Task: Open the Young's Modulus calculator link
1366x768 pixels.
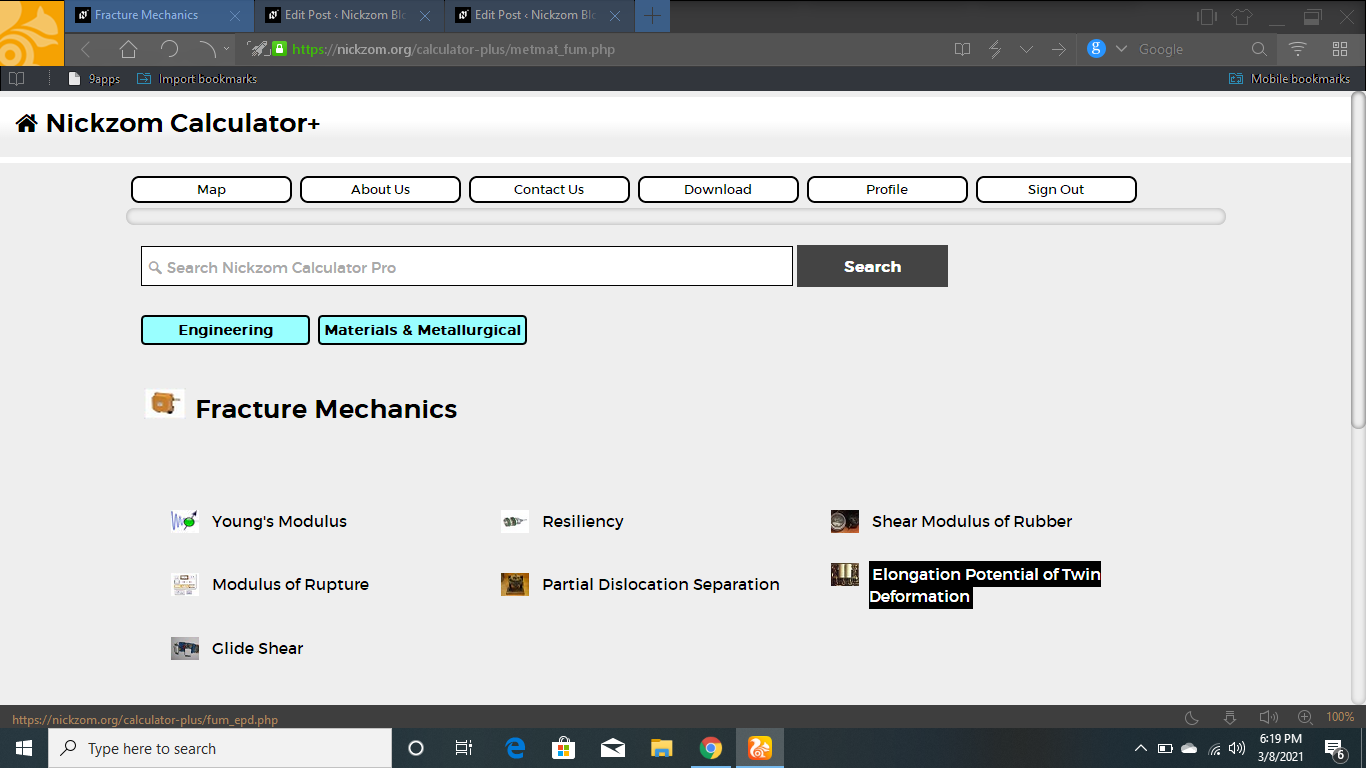Action: pyautogui.click(x=279, y=521)
